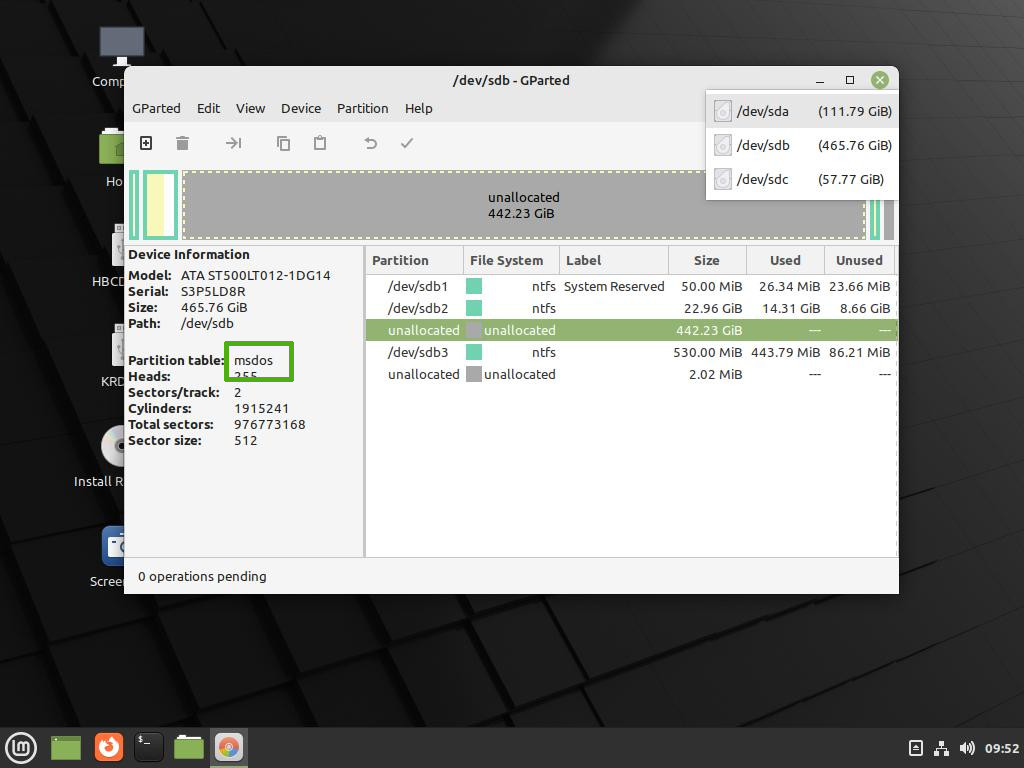The width and height of the screenshot is (1024, 768).
Task: Open the Partition menu
Action: coord(362,108)
